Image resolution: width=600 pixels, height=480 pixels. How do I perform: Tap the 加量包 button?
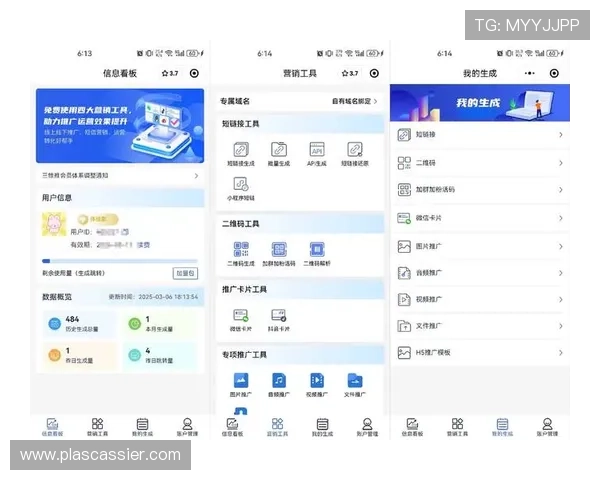(185, 273)
